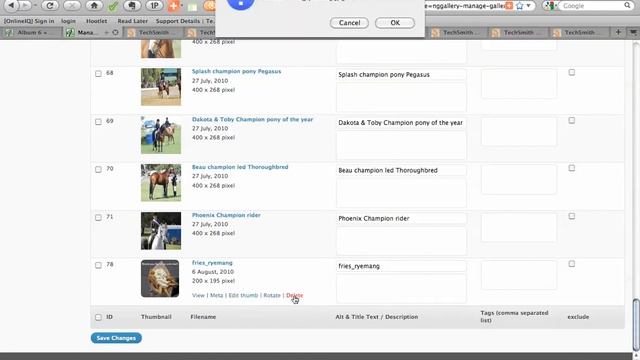
Task: Click Meta link under fries_ryemang
Action: pyautogui.click(x=216, y=295)
